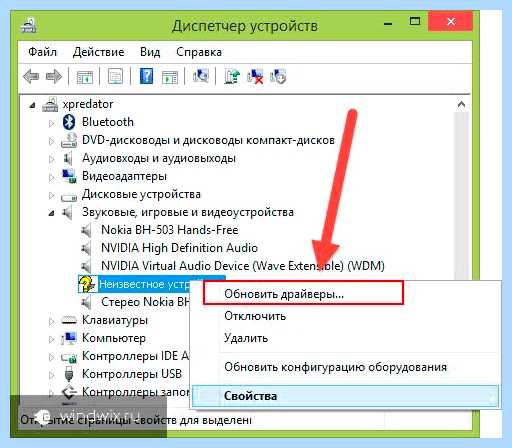The height and width of the screenshot is (448, 512).
Task: Expand DVD-дисководы category arrow
Action: tap(51, 141)
